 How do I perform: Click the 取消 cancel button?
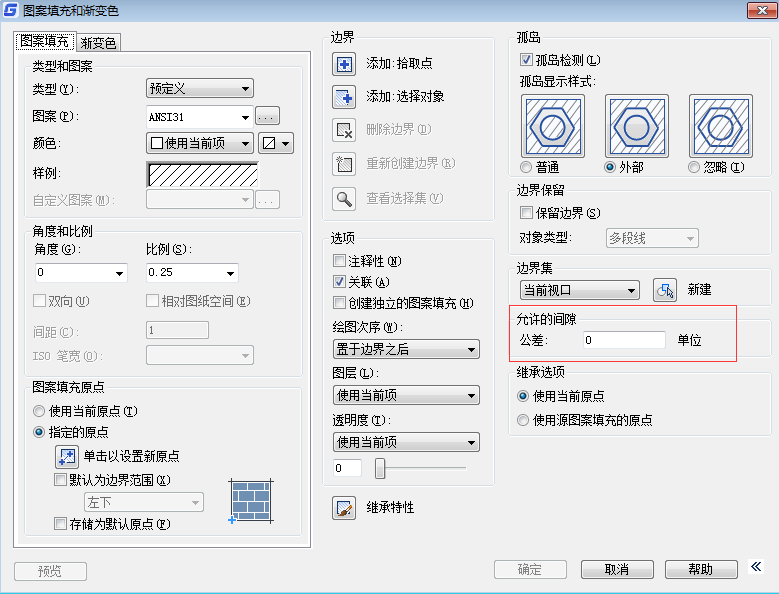(x=617, y=570)
